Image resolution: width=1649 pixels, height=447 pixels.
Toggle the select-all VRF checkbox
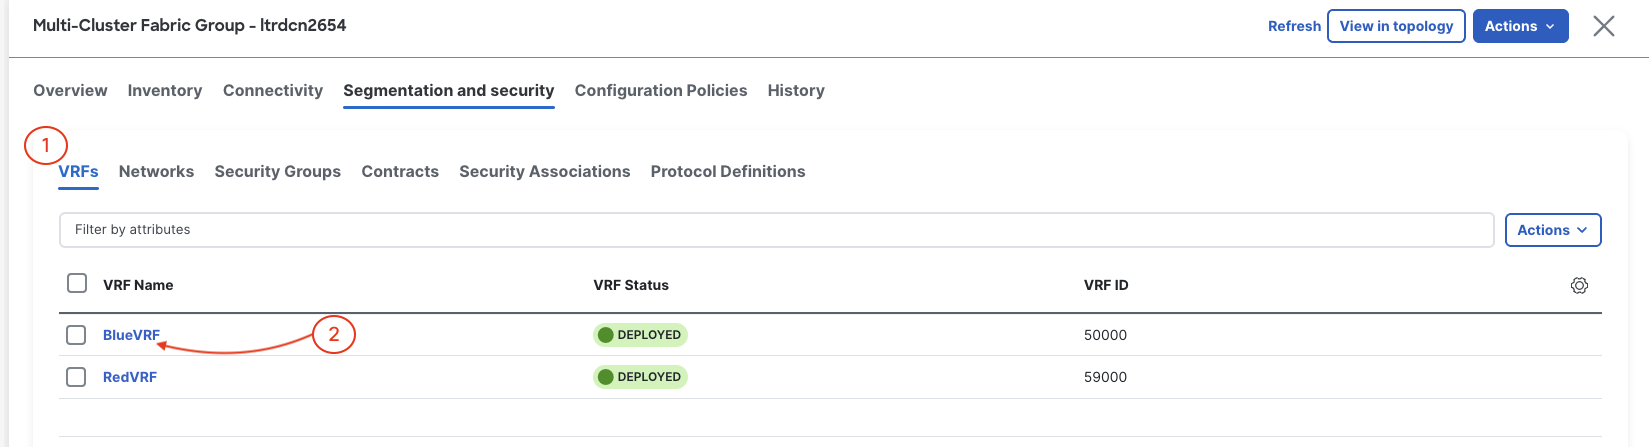[x=77, y=283]
